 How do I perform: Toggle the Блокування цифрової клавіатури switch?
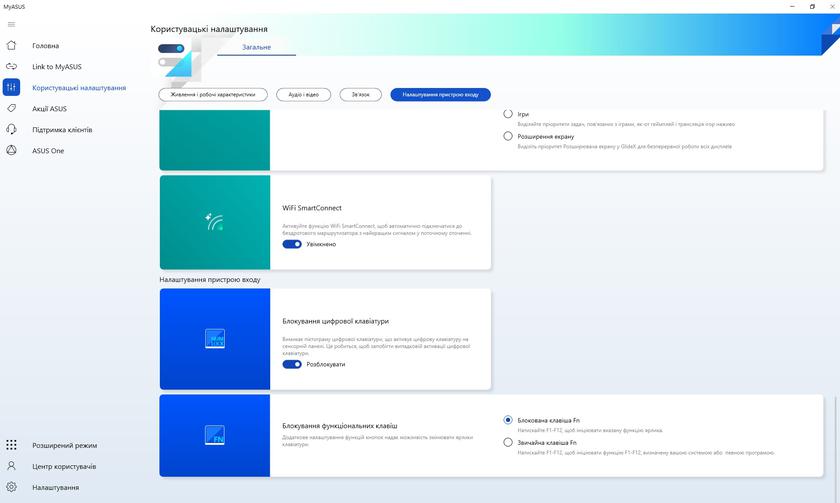[292, 364]
